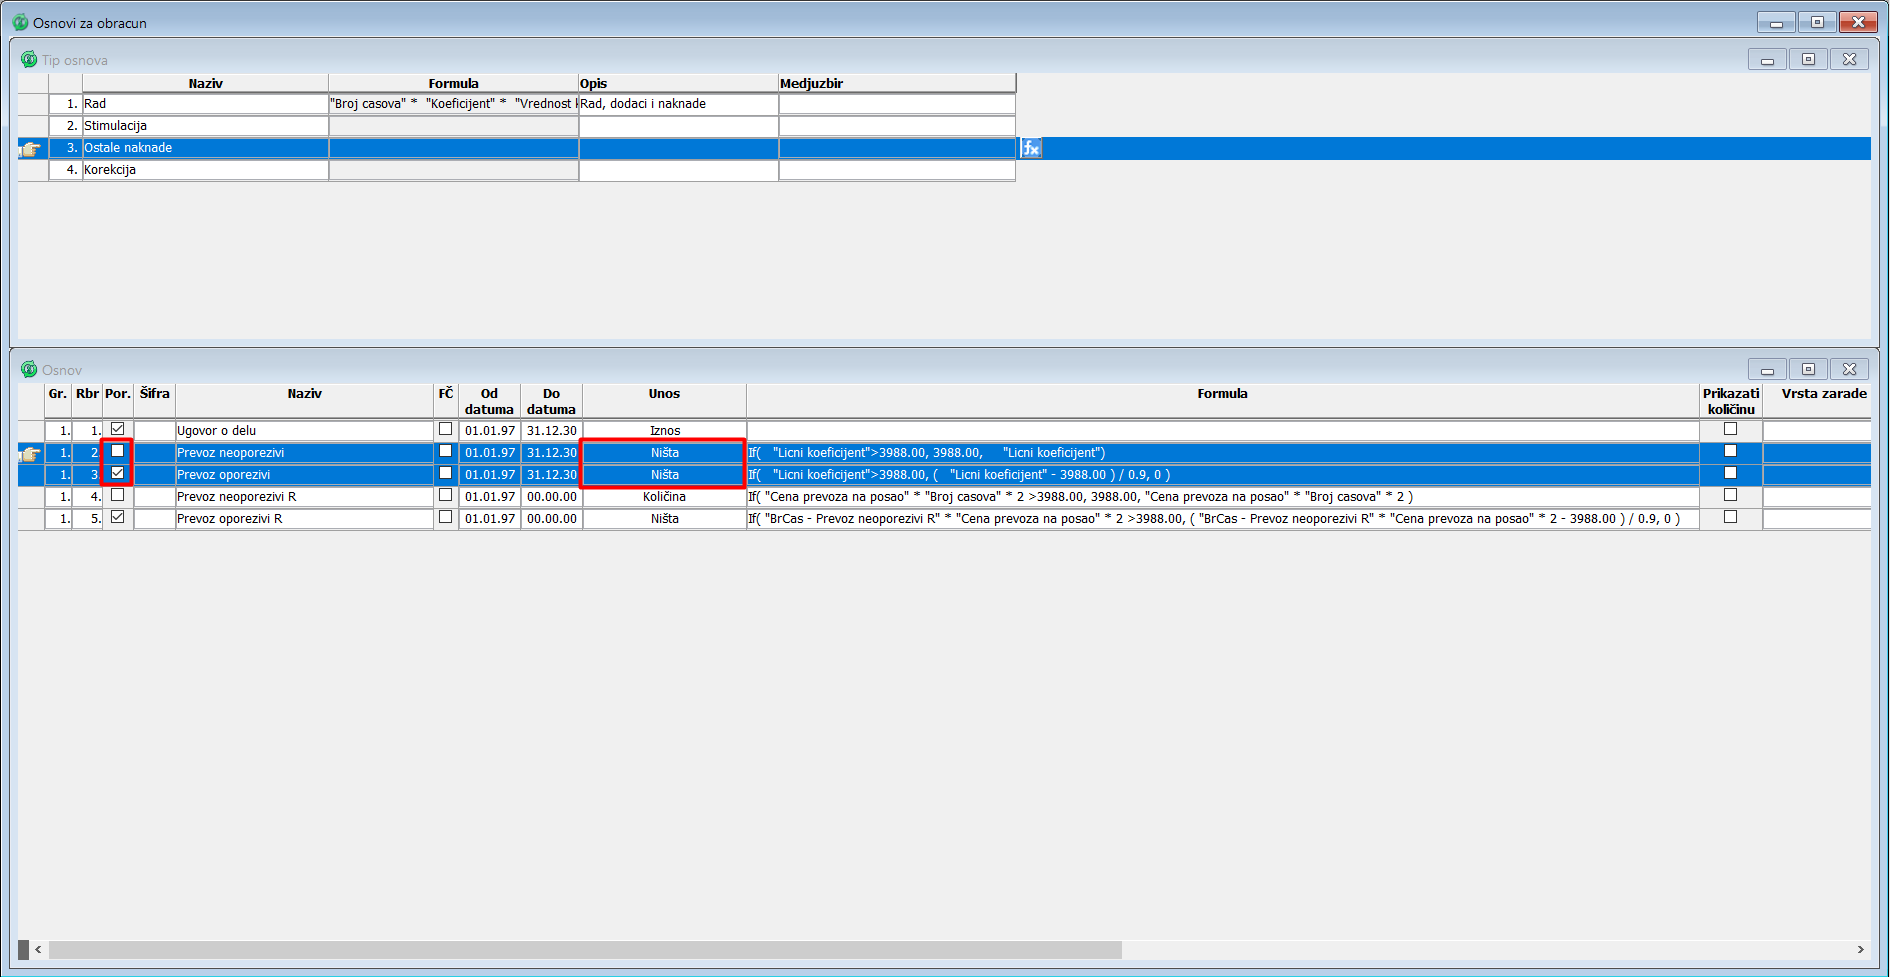The width and height of the screenshot is (1890, 977).
Task: Select the Korekcija row in Tip osnova
Action: coord(205,170)
